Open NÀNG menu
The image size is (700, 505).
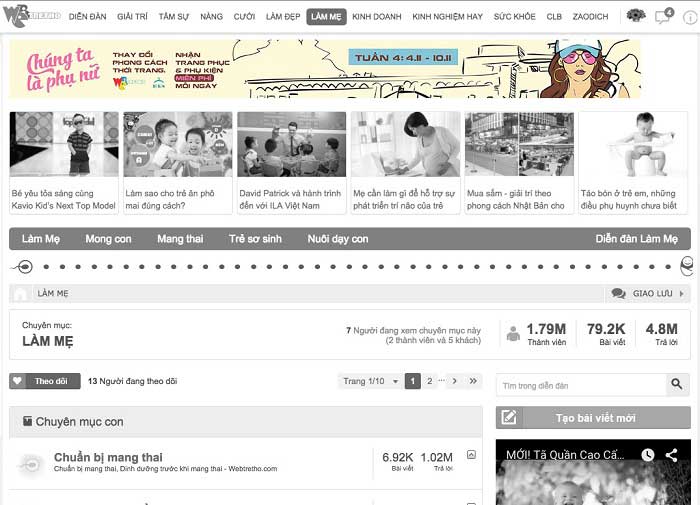click(x=211, y=17)
